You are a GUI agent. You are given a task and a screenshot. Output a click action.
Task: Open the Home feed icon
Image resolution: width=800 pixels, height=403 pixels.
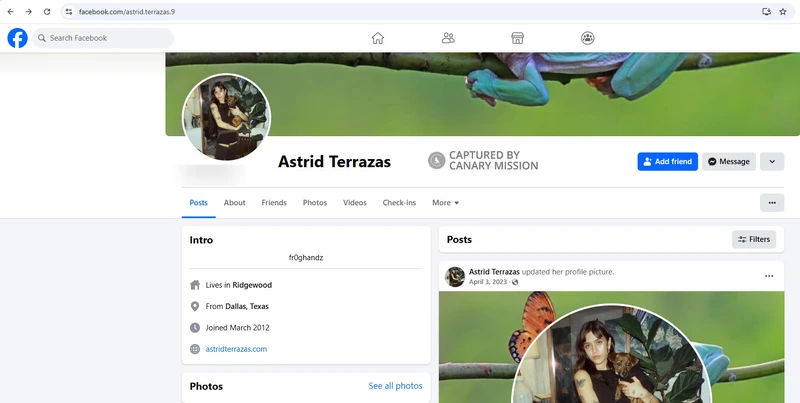click(378, 38)
